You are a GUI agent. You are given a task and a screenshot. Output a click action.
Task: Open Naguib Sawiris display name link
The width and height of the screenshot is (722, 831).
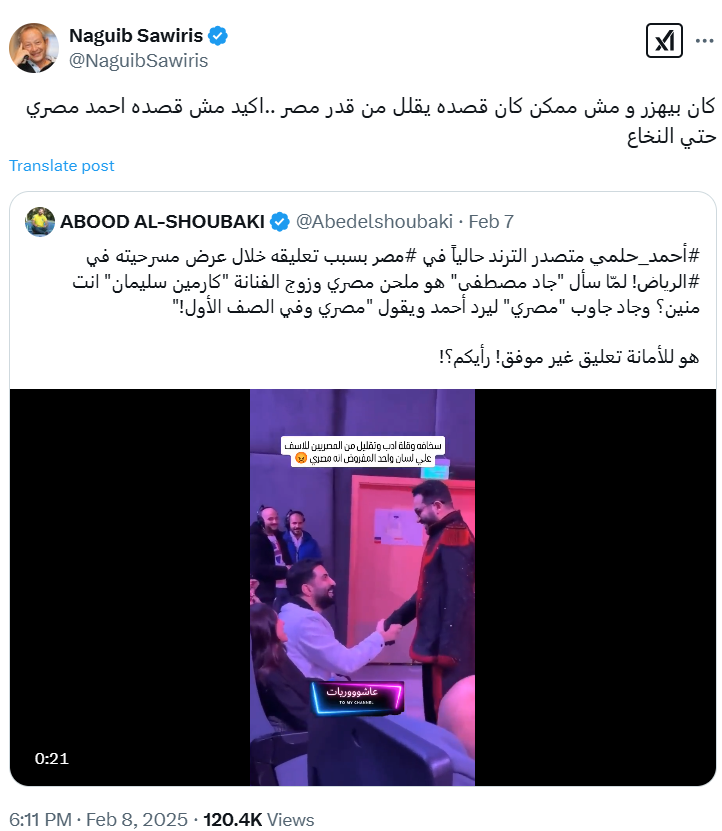coord(136,36)
